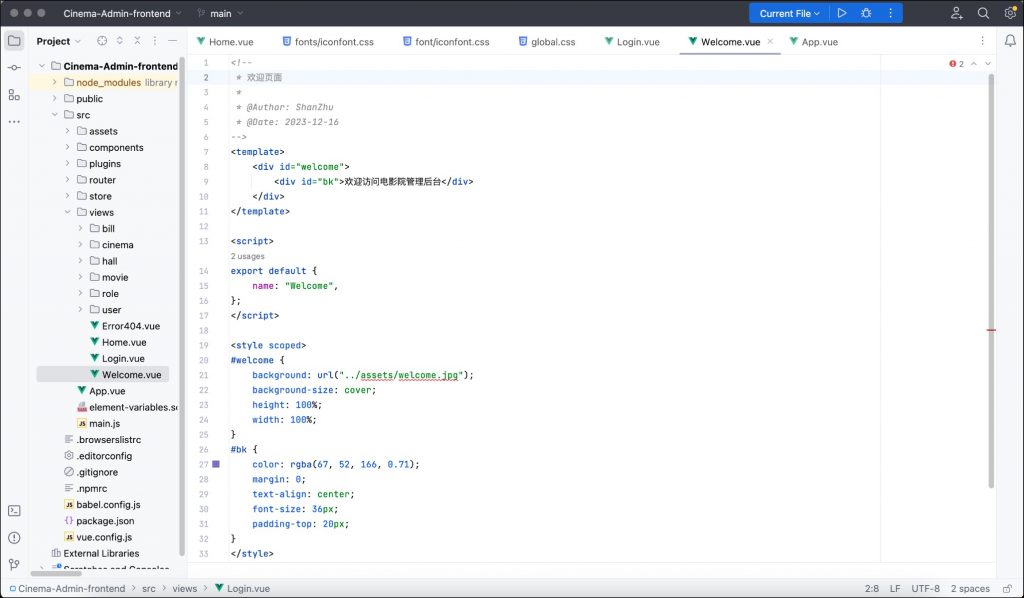Screen dimensions: 1024x598
Task: Open Home.vue in the project tree
Action: [123, 342]
